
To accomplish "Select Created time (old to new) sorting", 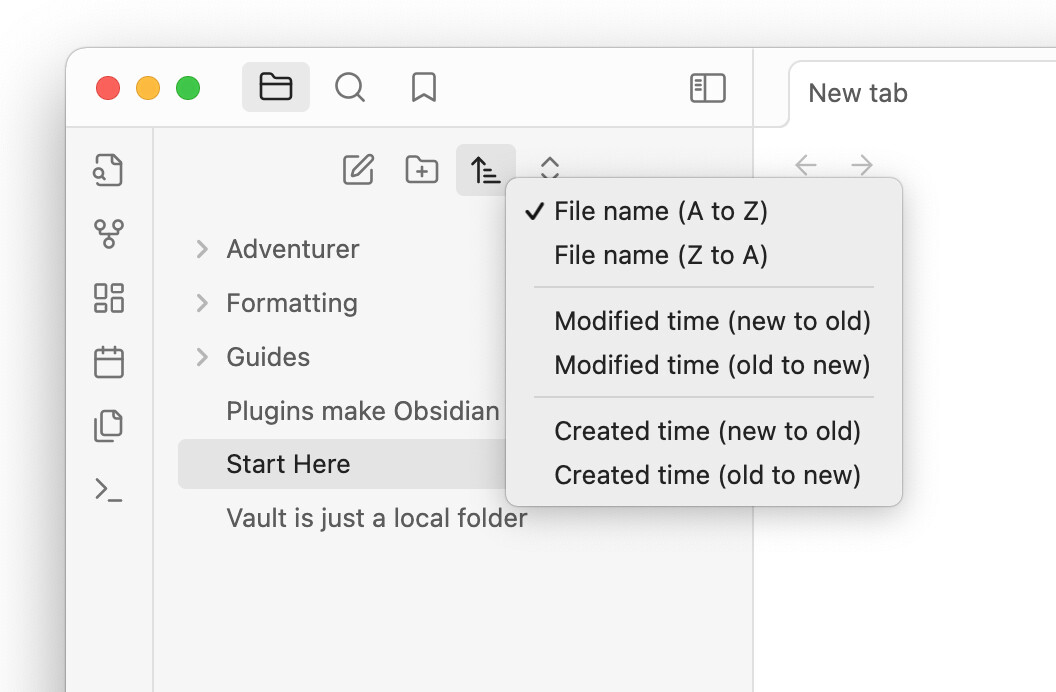I will (707, 475).
